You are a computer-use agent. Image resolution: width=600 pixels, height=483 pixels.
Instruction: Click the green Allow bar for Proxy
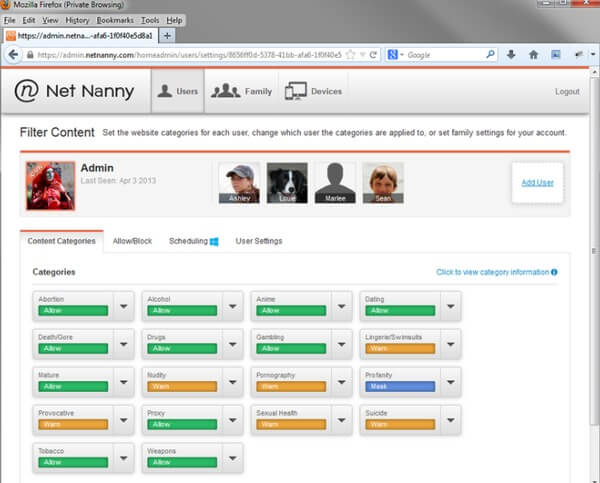182,424
